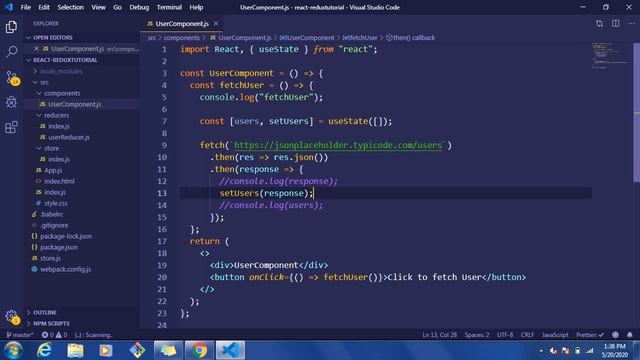Split the editor to the right
The height and width of the screenshot is (360, 640).
click(x=616, y=24)
